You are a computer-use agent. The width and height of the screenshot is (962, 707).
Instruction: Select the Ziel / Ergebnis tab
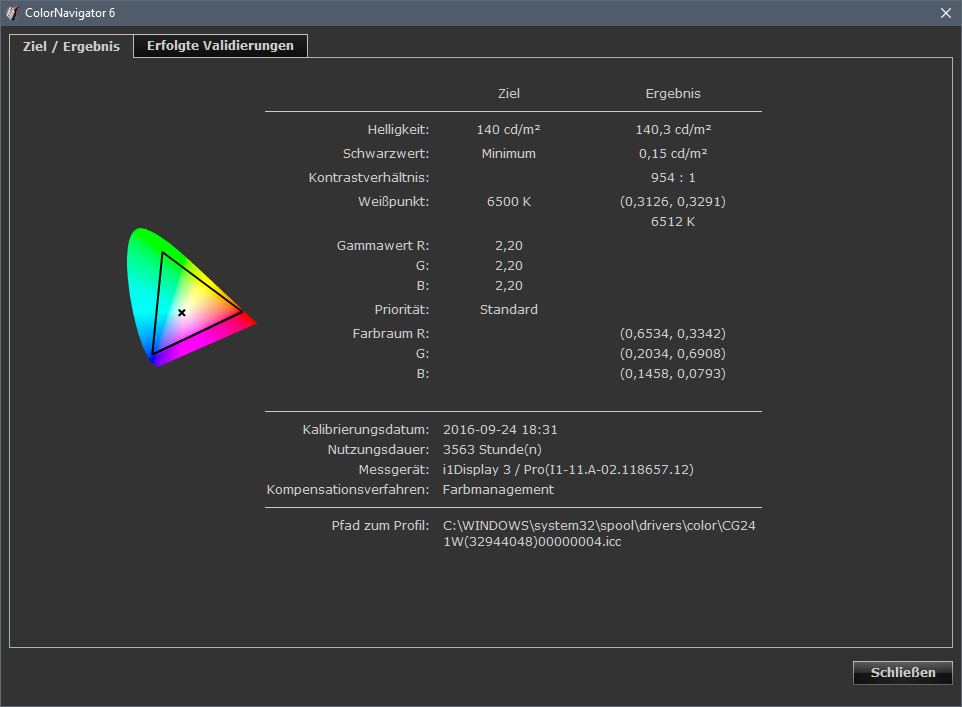pos(71,46)
